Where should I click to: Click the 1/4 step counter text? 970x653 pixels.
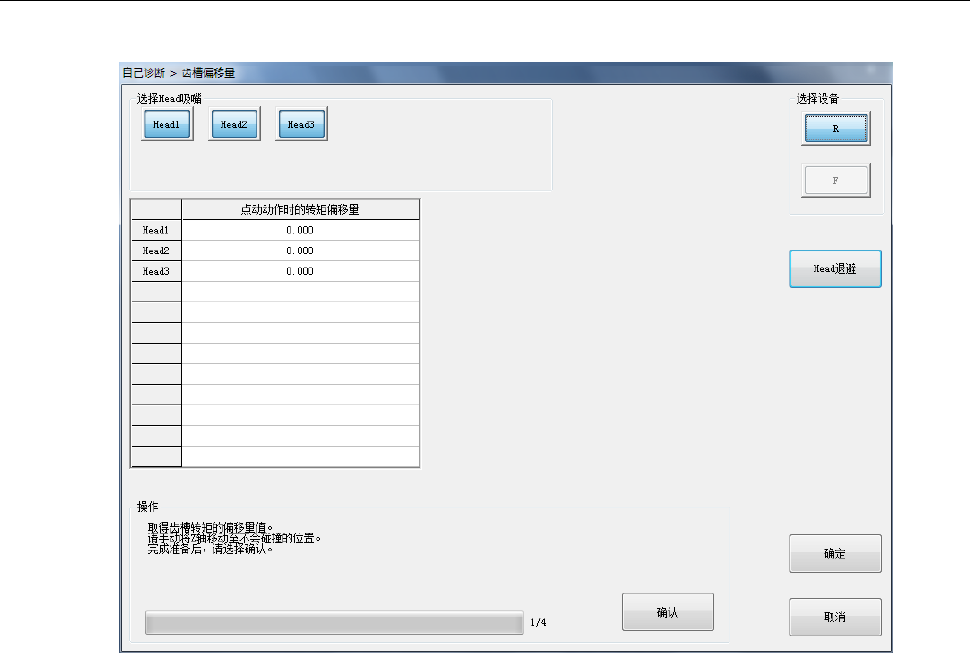click(538, 622)
